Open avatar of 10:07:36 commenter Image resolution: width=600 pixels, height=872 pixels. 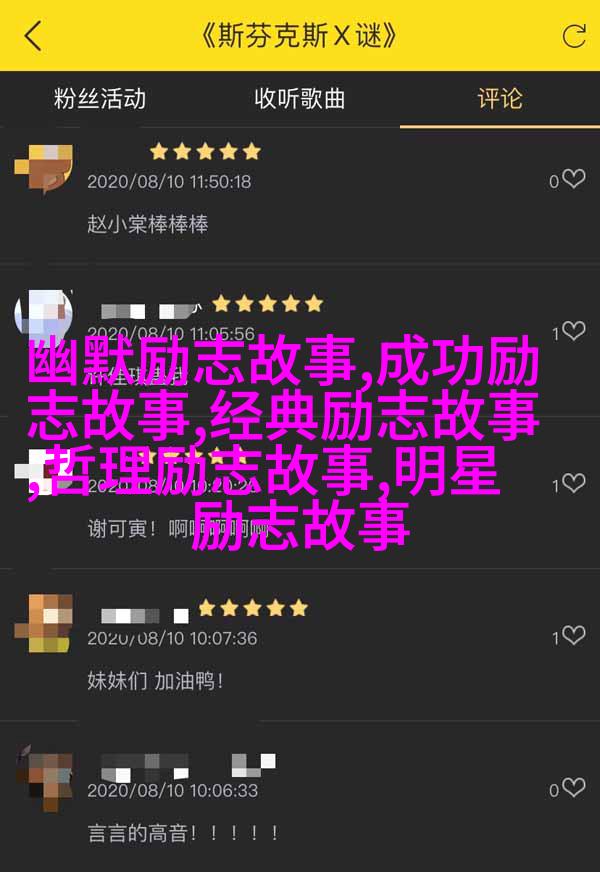coord(43,622)
